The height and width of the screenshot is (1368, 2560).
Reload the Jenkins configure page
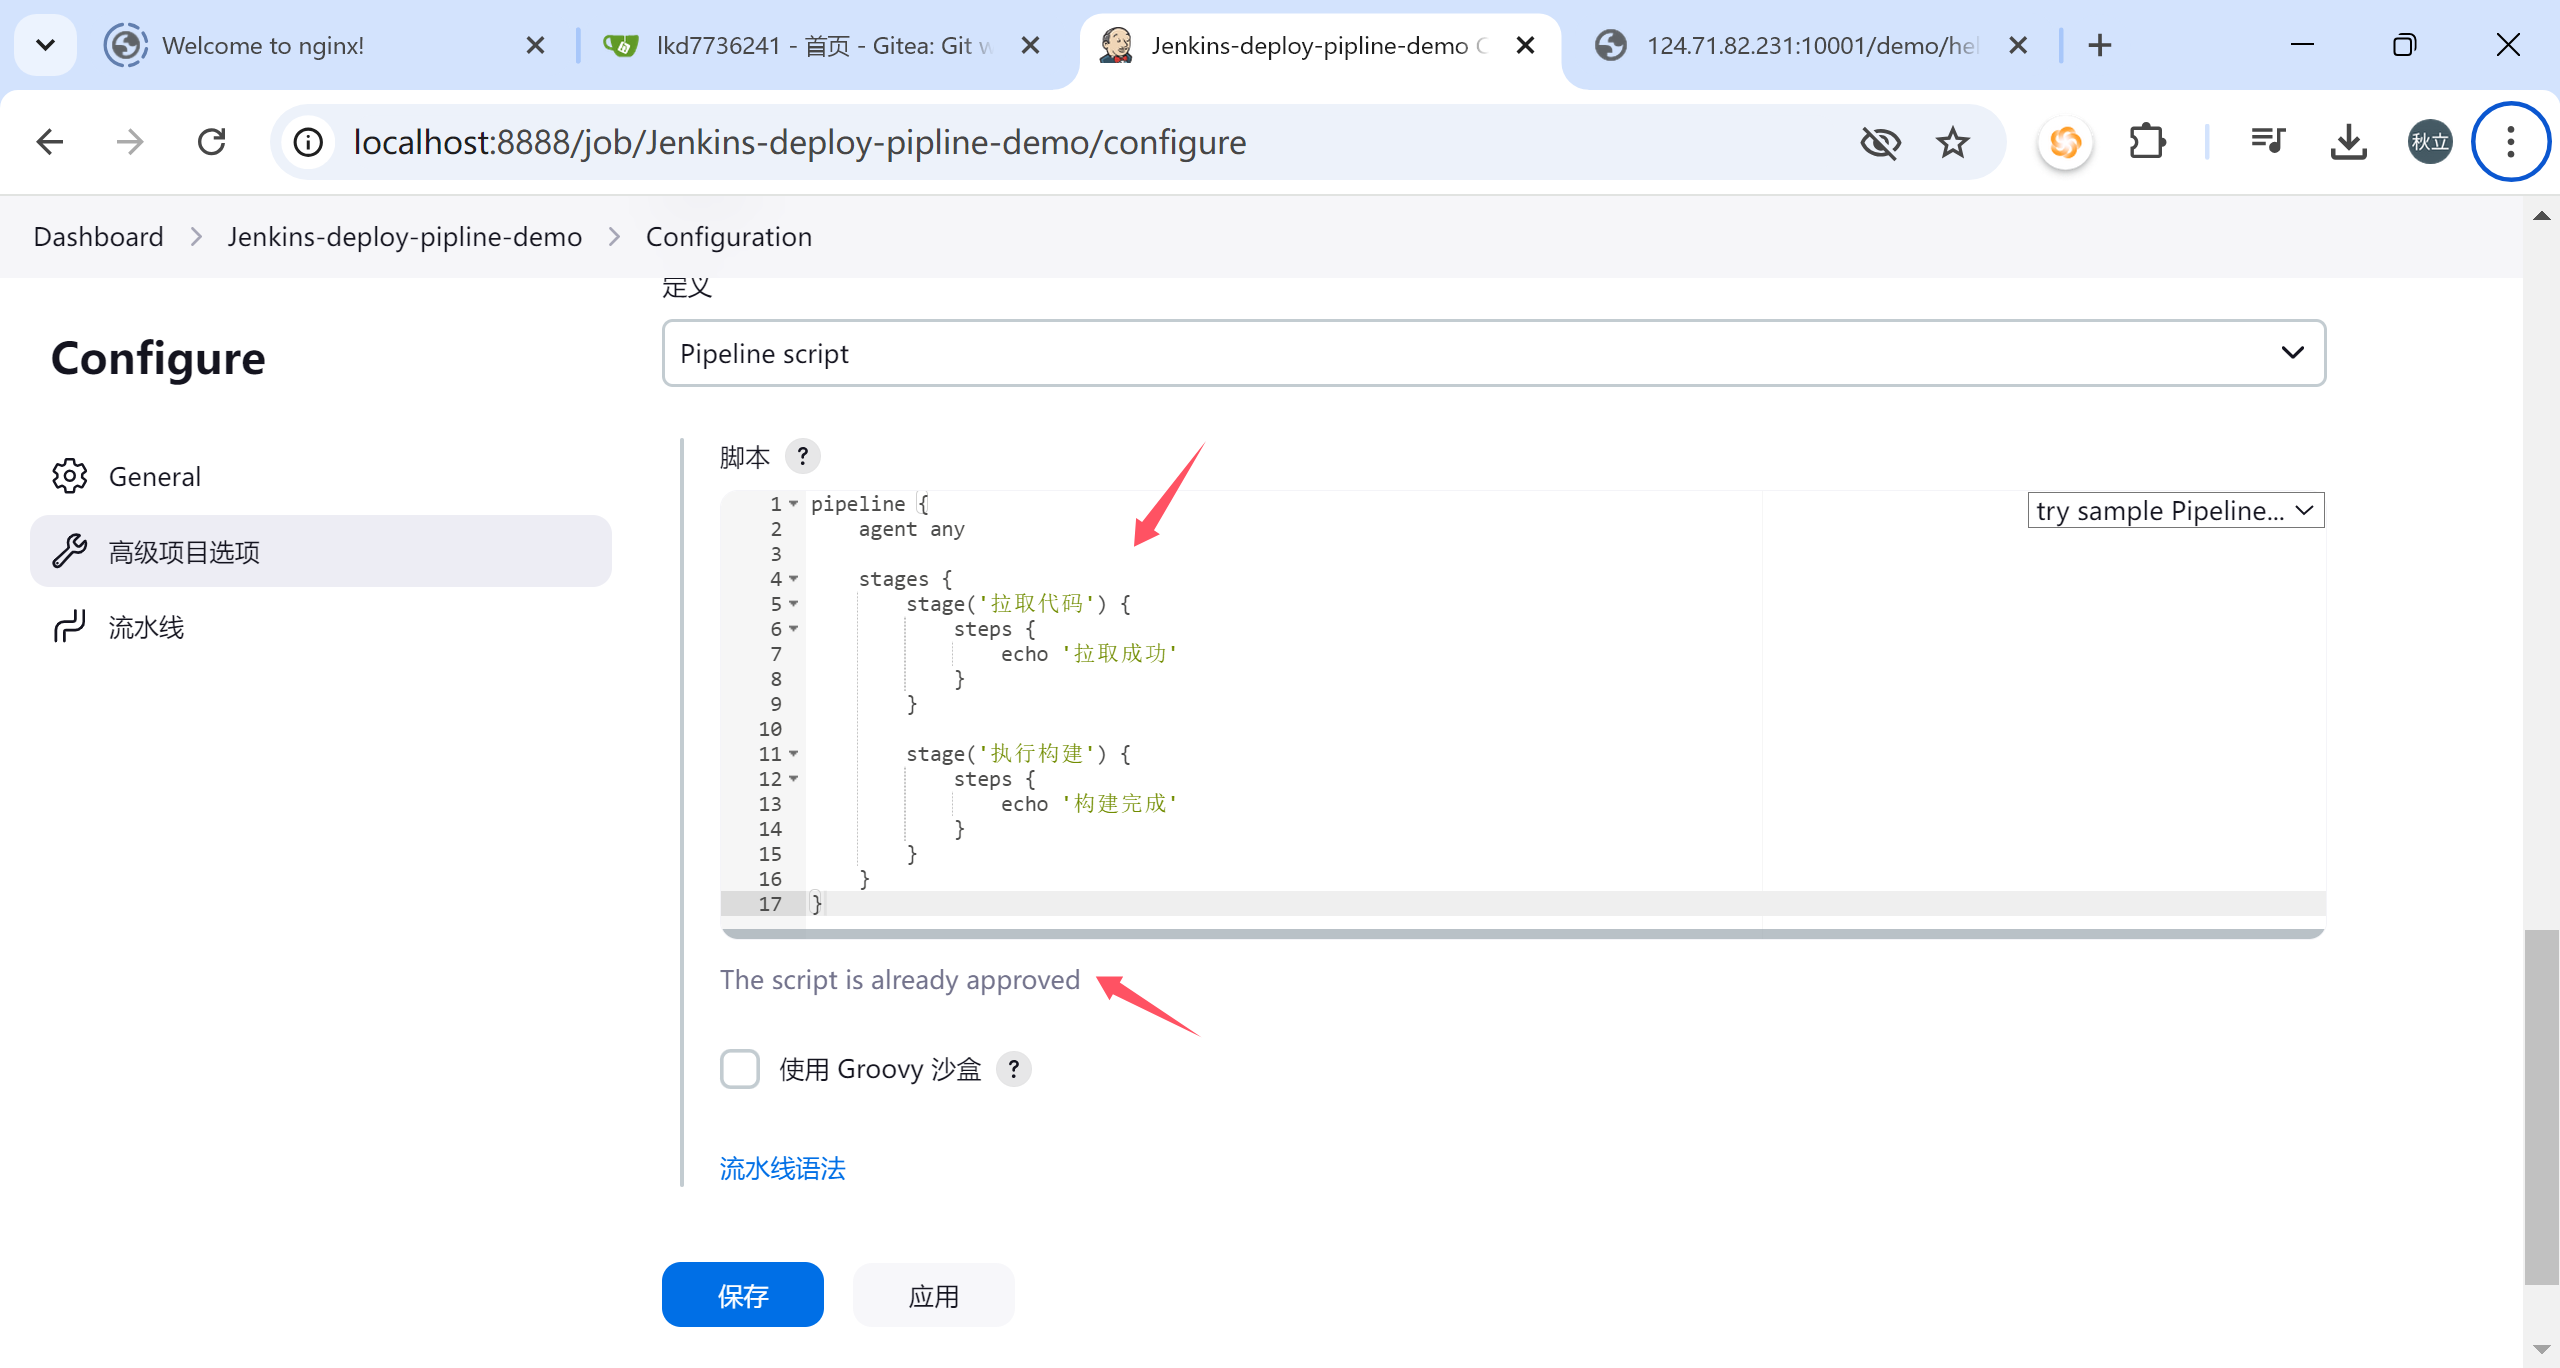pos(212,142)
